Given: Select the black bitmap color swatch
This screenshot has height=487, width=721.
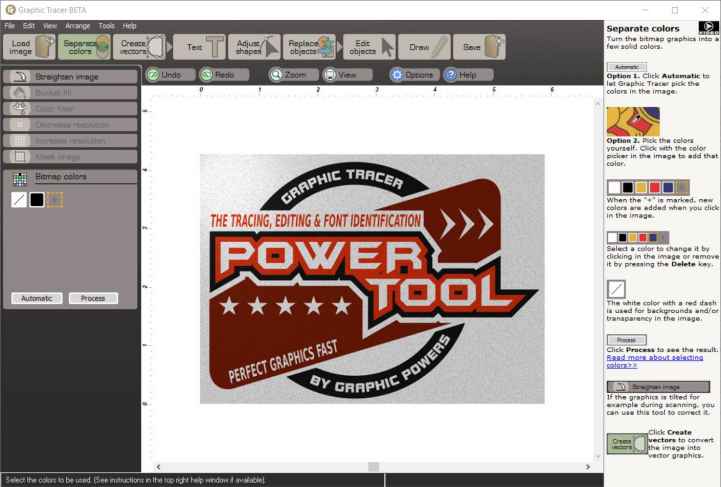Looking at the screenshot, I should click(36, 200).
